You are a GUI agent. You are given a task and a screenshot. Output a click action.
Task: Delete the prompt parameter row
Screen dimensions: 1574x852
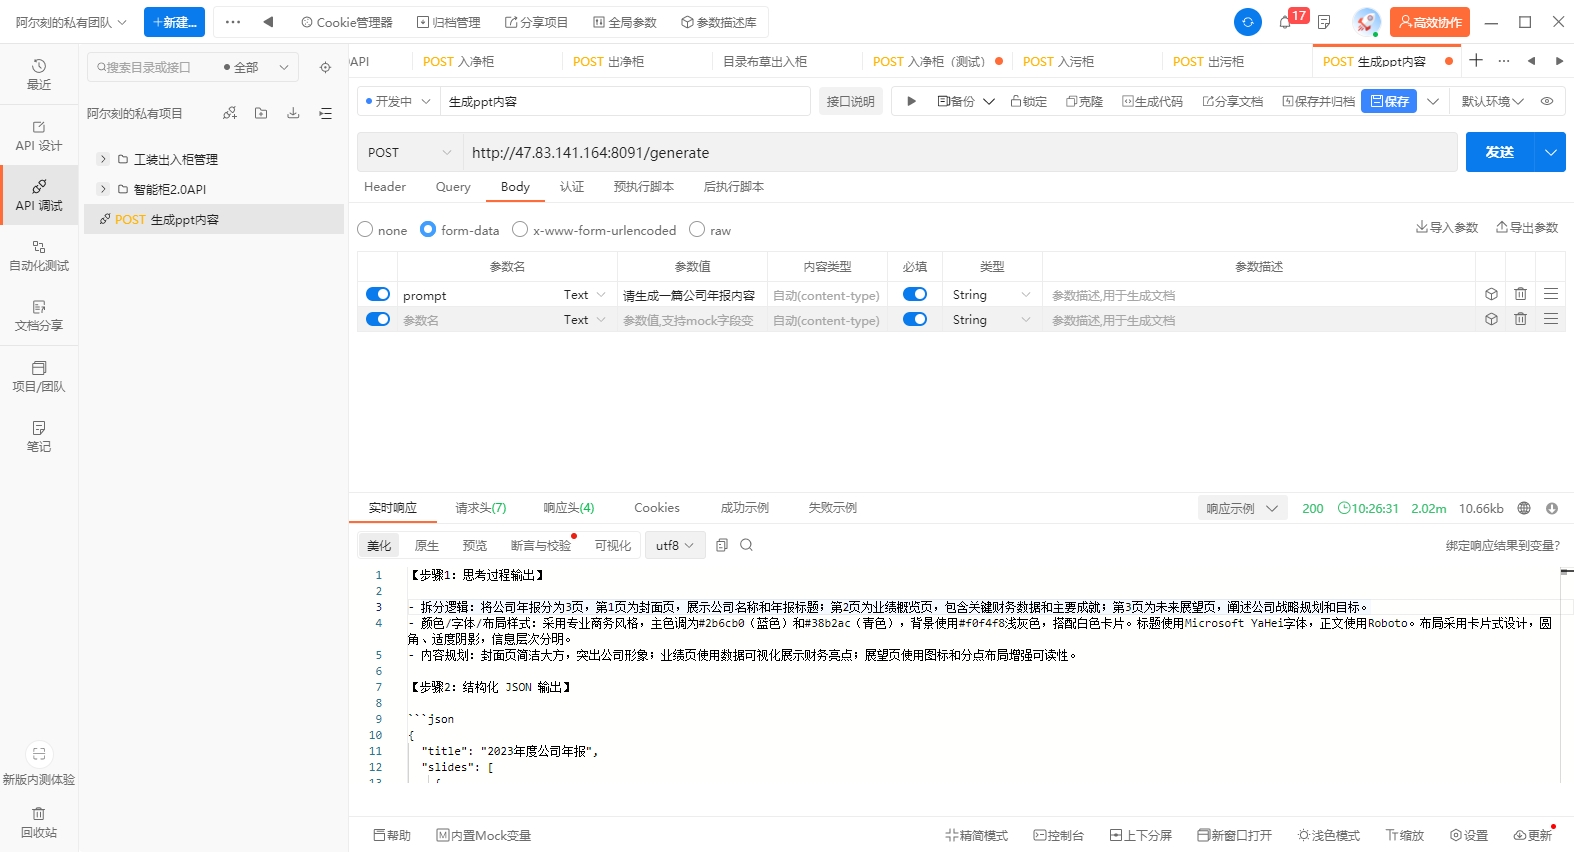[x=1520, y=294]
